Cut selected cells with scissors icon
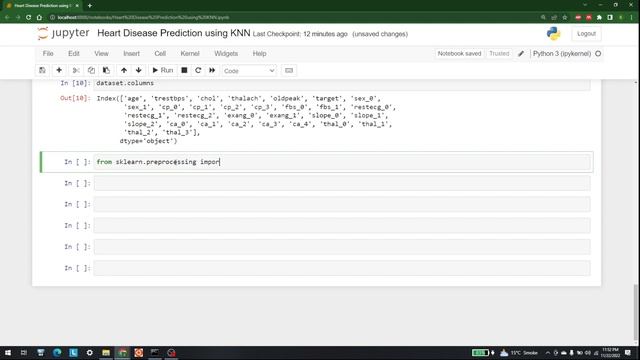This screenshot has height=360, width=640. (76, 70)
